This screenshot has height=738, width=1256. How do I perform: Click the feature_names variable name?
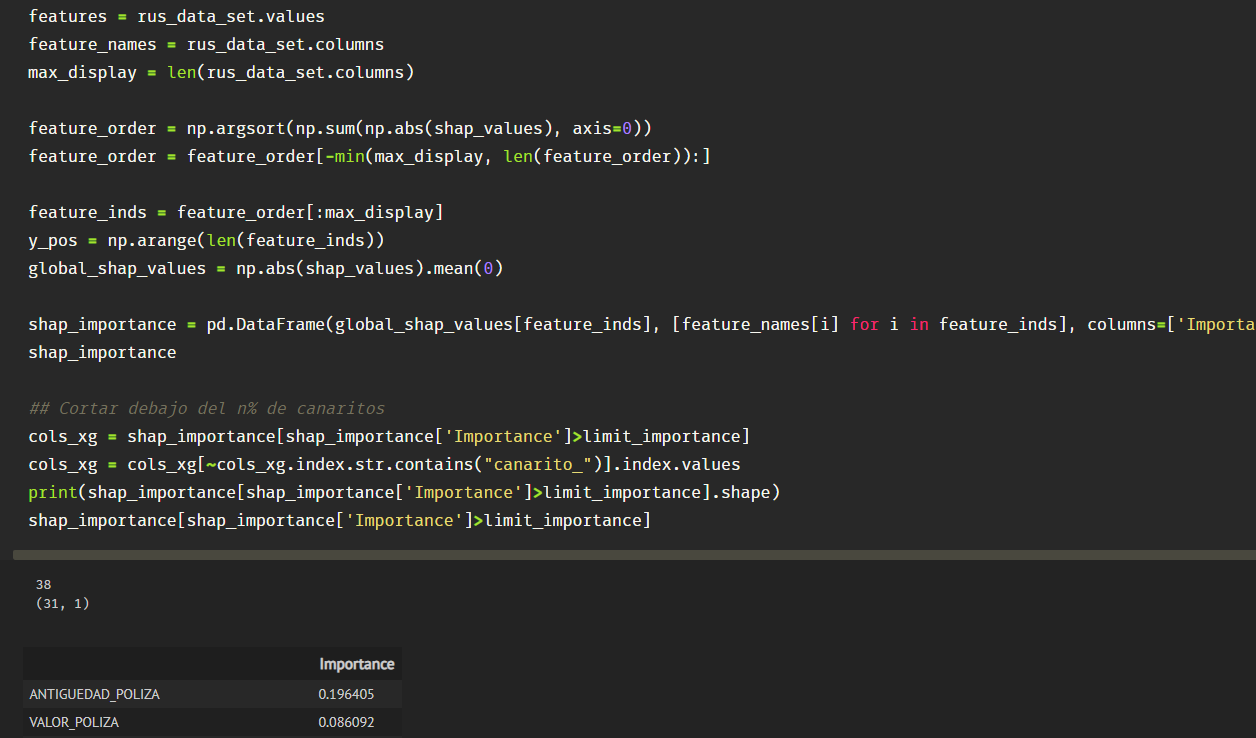click(92, 44)
